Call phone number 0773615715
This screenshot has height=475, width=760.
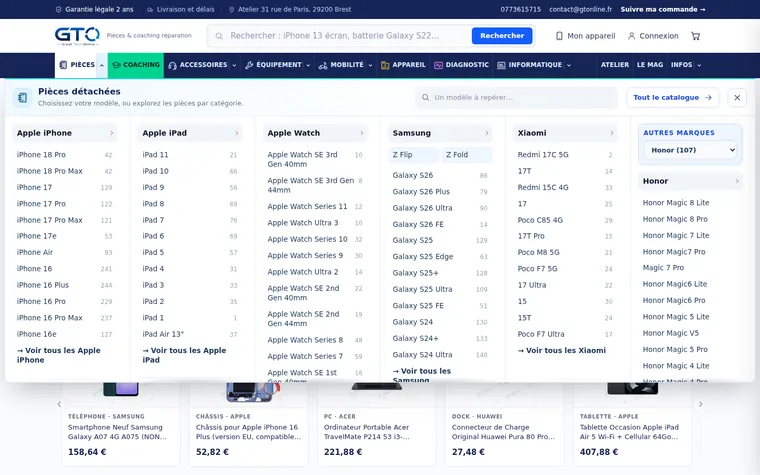tap(521, 9)
